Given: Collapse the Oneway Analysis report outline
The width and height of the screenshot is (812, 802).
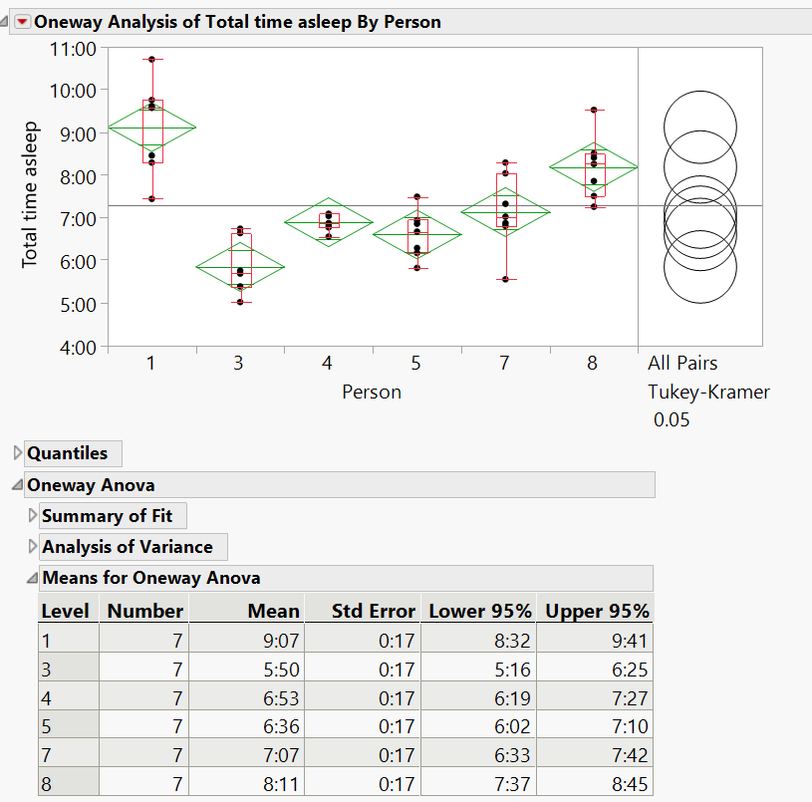Looking at the screenshot, I should click(x=8, y=22).
